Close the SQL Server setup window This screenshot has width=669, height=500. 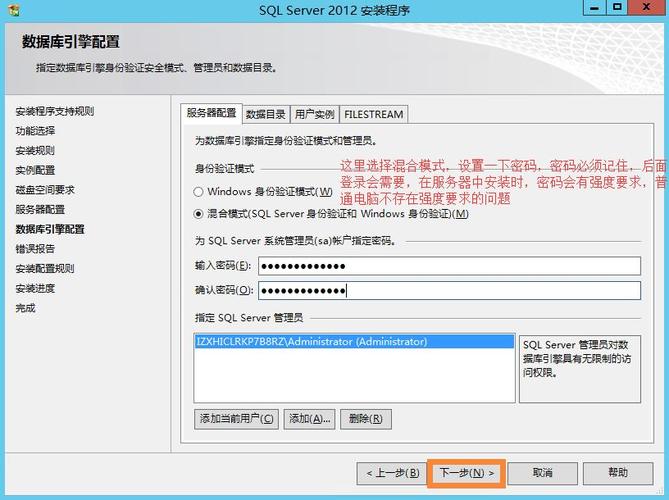click(x=646, y=7)
